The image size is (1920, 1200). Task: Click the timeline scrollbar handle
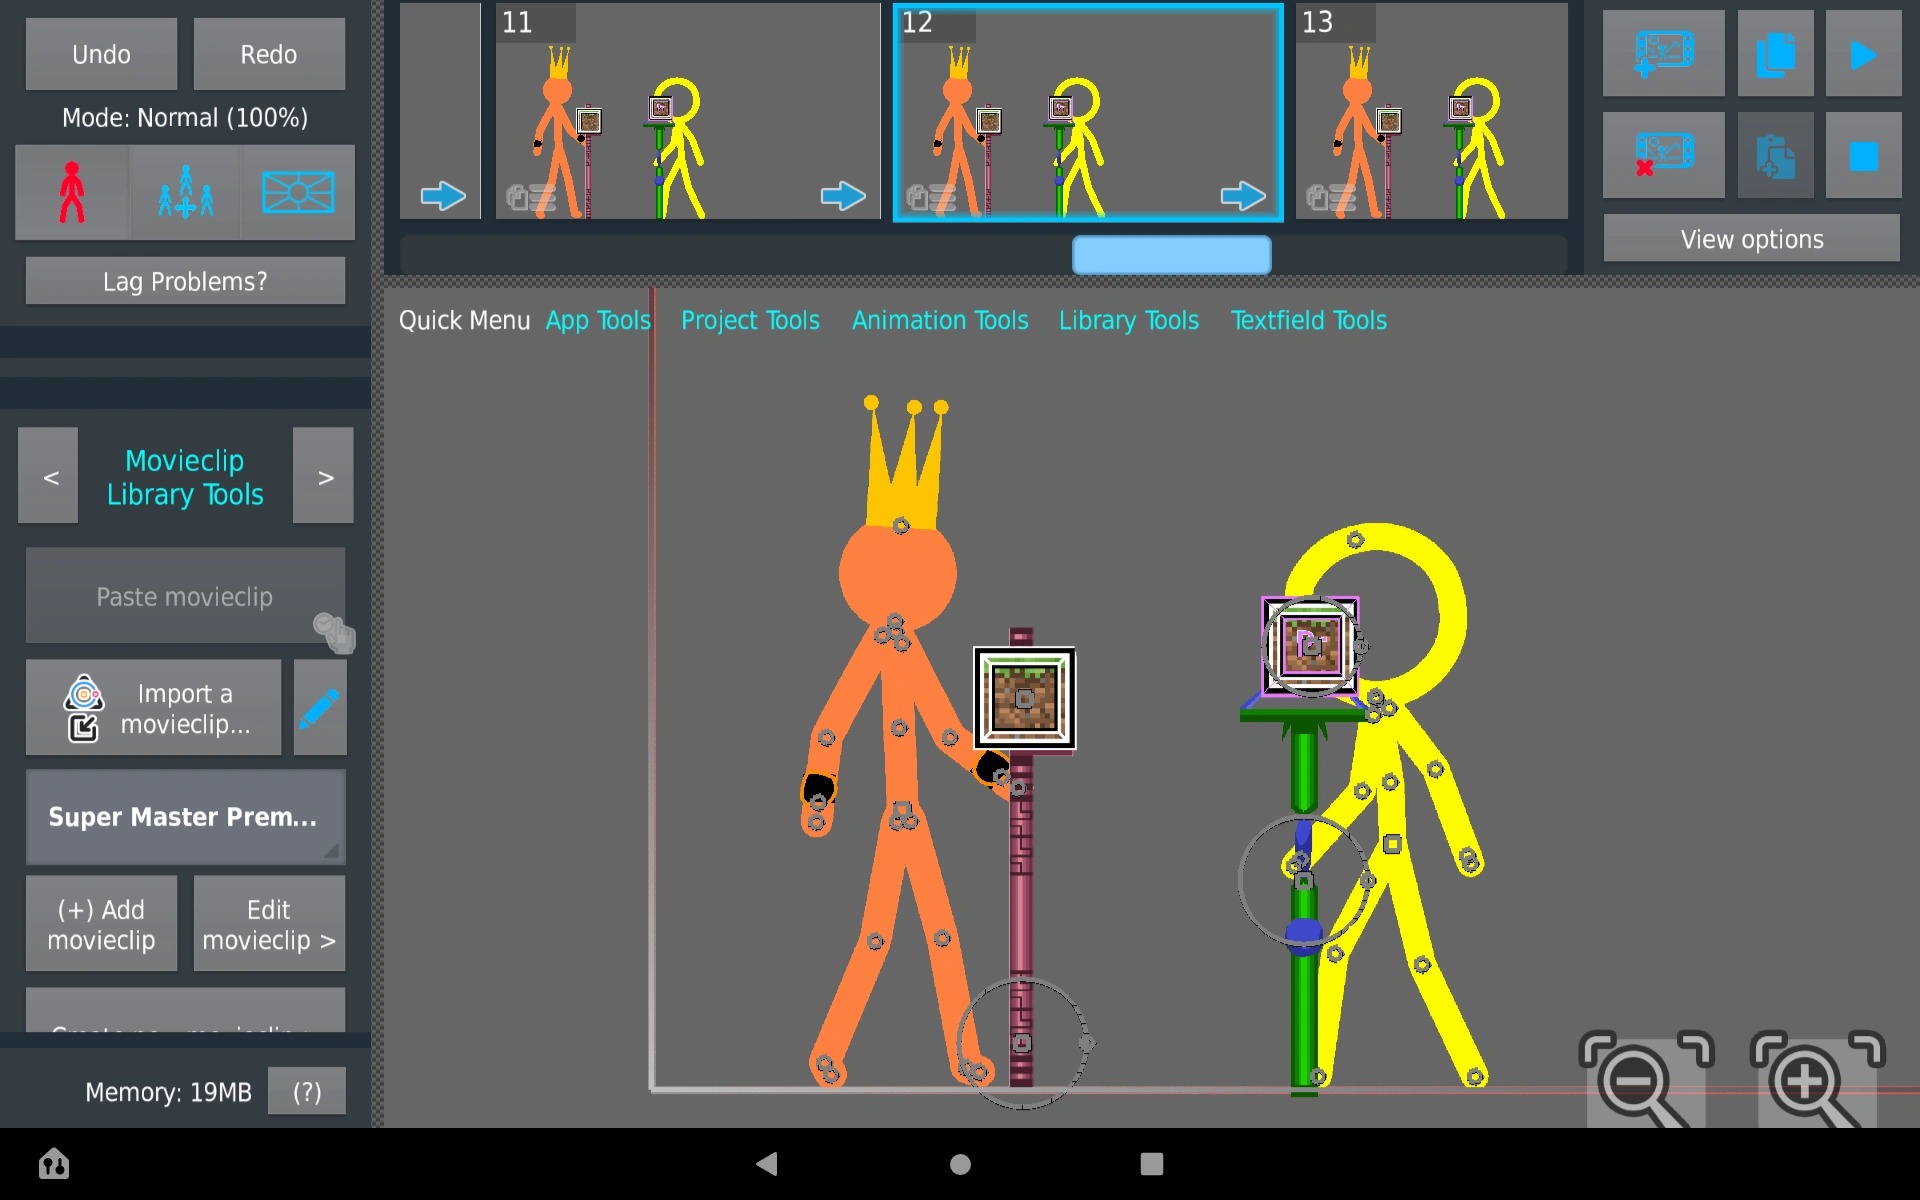tap(1171, 255)
